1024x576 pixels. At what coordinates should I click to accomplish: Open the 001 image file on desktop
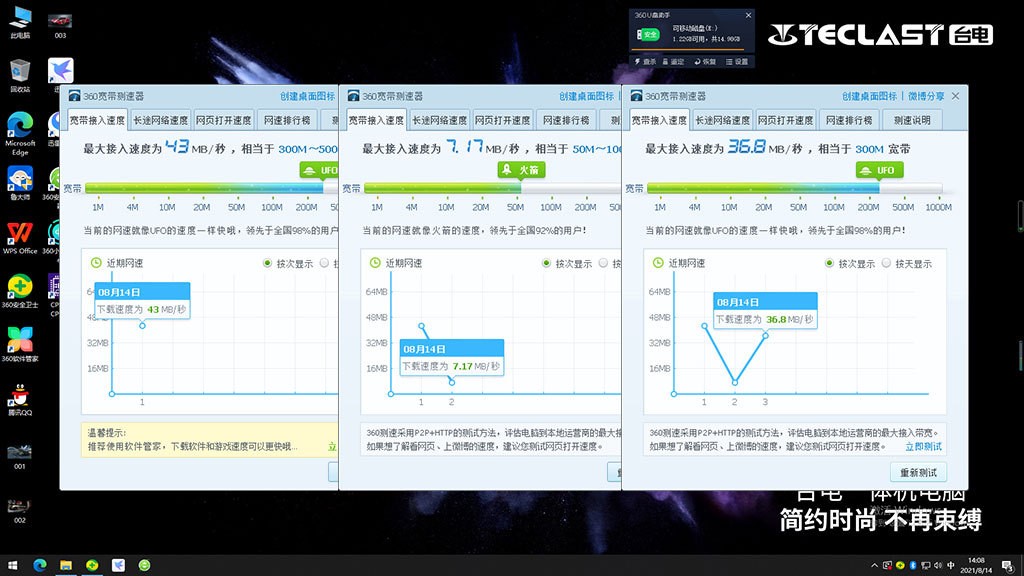pos(20,455)
